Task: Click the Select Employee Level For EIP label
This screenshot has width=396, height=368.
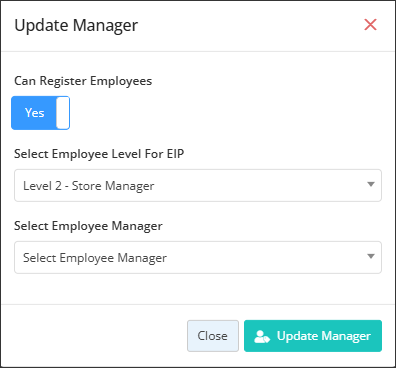Action: 99,154
